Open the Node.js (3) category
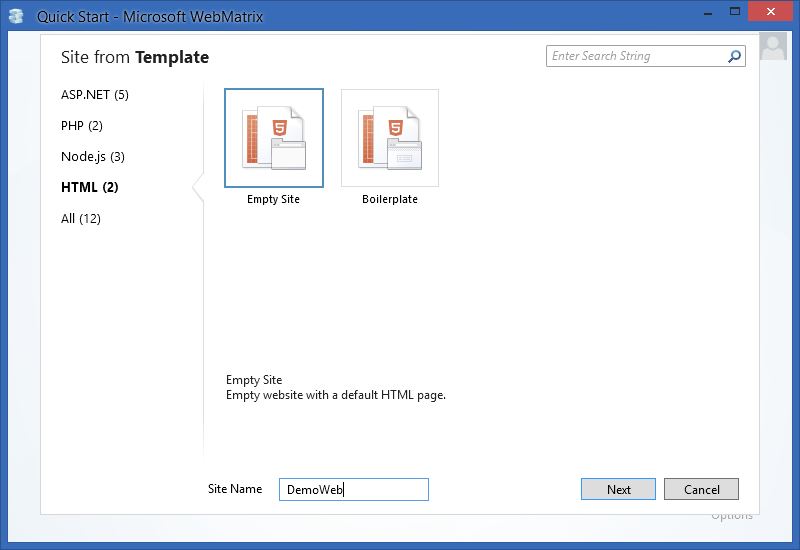800x550 pixels. (93, 157)
